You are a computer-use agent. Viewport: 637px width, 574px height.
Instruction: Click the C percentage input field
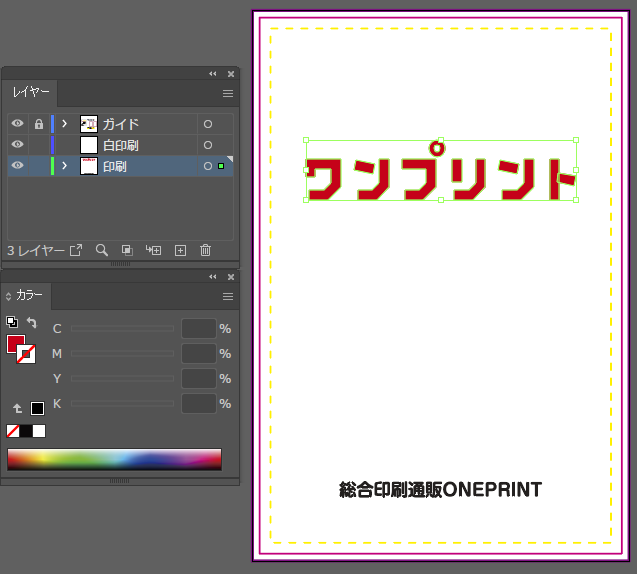(x=198, y=328)
